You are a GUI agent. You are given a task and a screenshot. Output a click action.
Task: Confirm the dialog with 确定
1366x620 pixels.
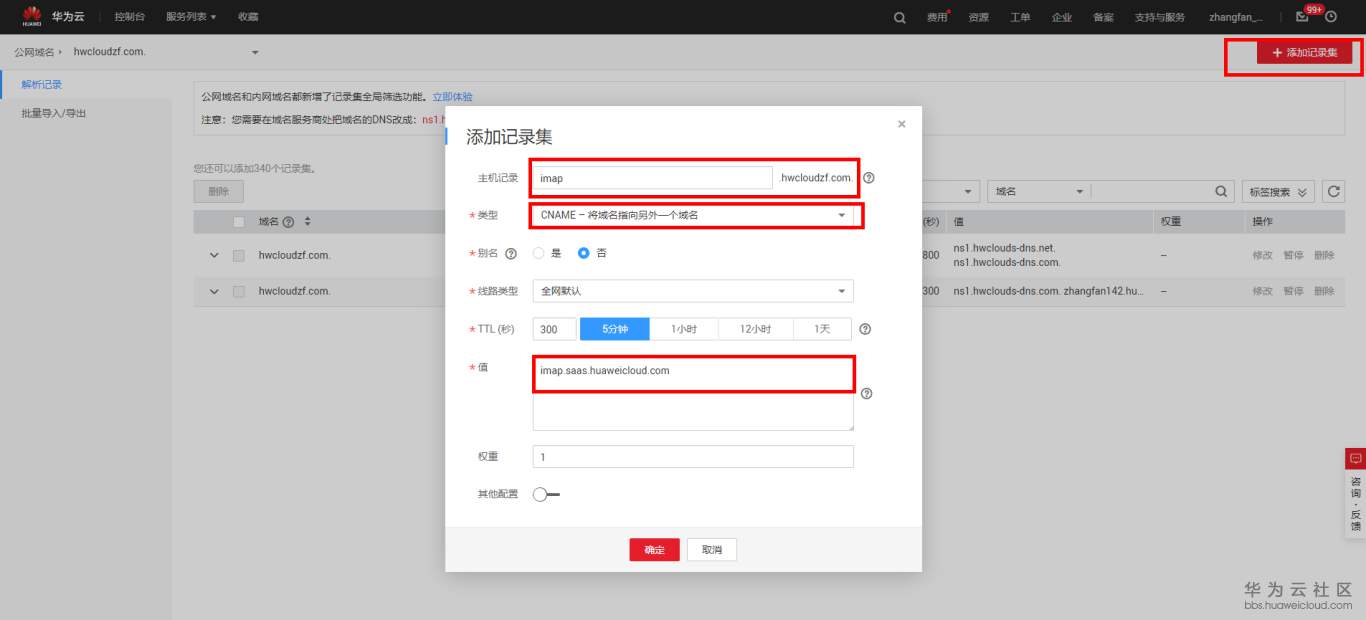click(654, 550)
